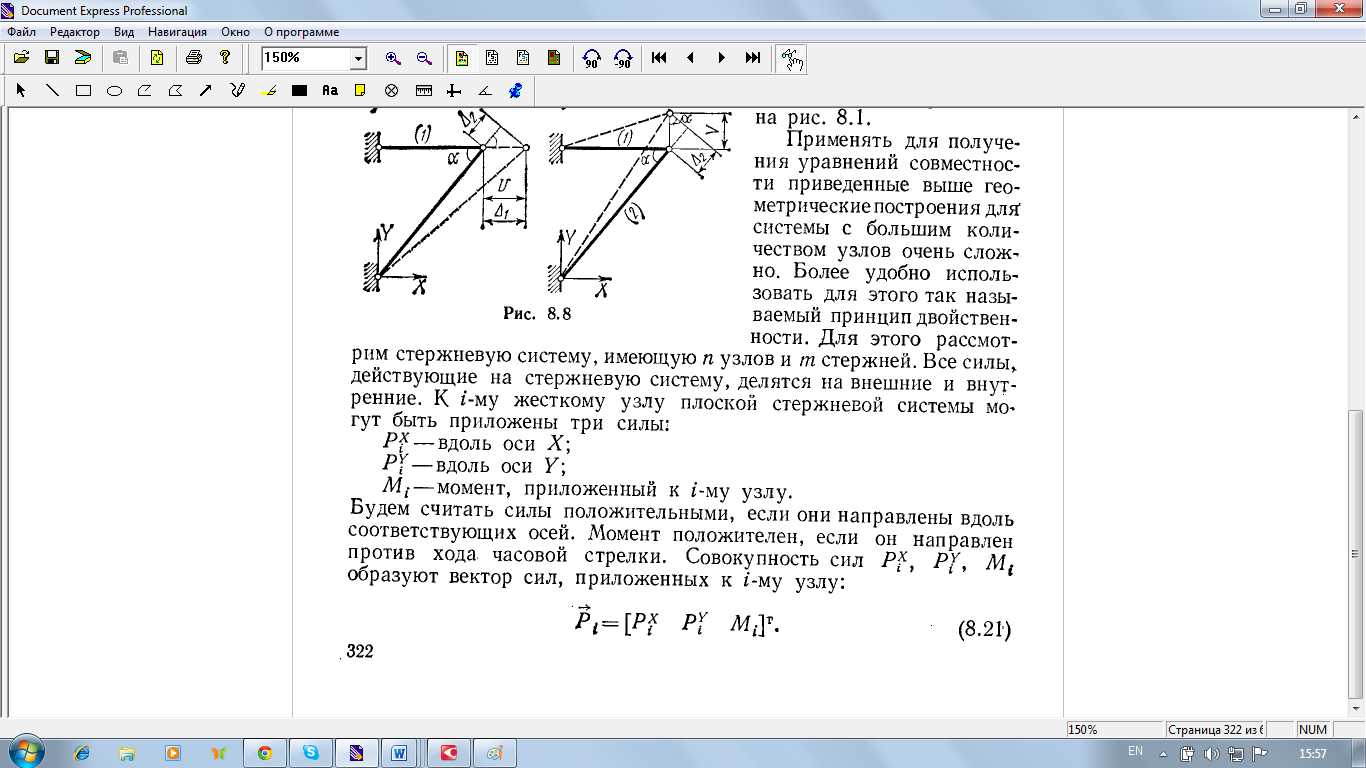Open the Вид menu

click(x=124, y=32)
